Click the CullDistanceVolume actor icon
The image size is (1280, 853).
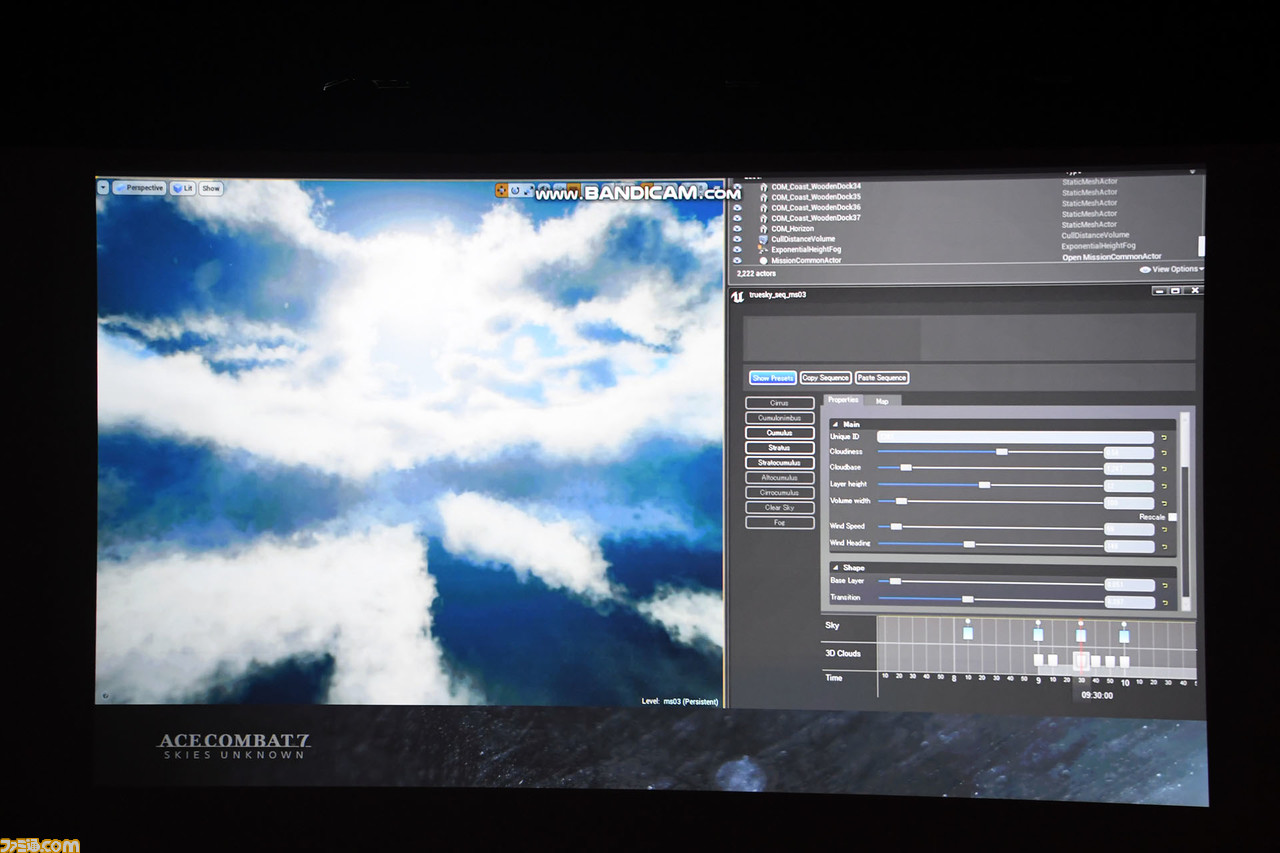(x=763, y=240)
